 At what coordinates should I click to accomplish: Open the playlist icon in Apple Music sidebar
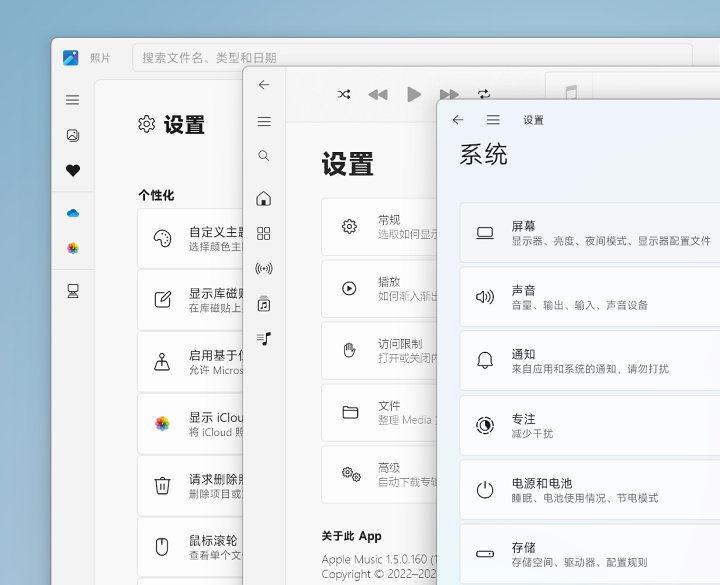coord(264,338)
